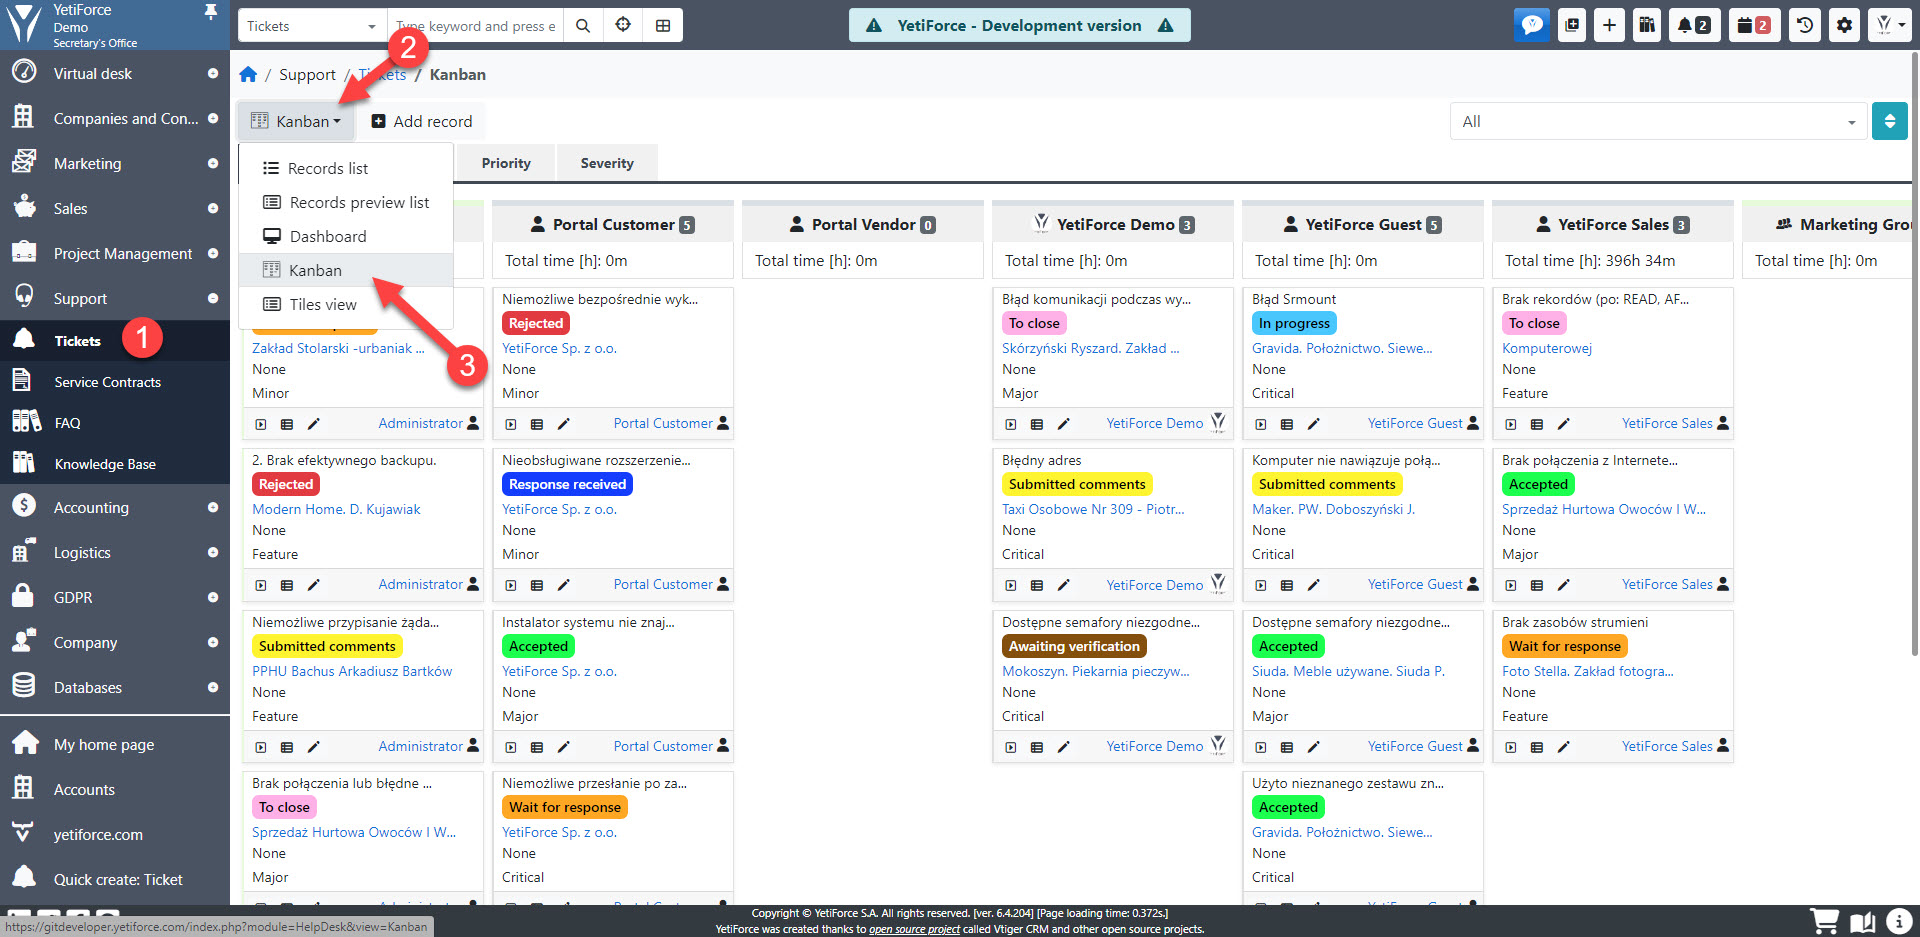Open My home page in the sidebar

pos(115,744)
